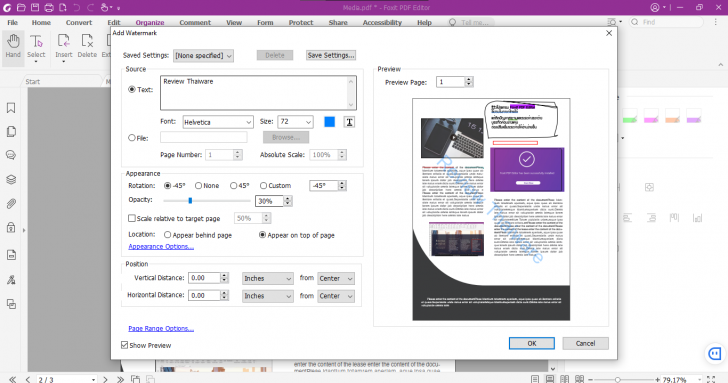728x383 pixels.
Task: Choose None rotation radio button
Action: (x=198, y=185)
